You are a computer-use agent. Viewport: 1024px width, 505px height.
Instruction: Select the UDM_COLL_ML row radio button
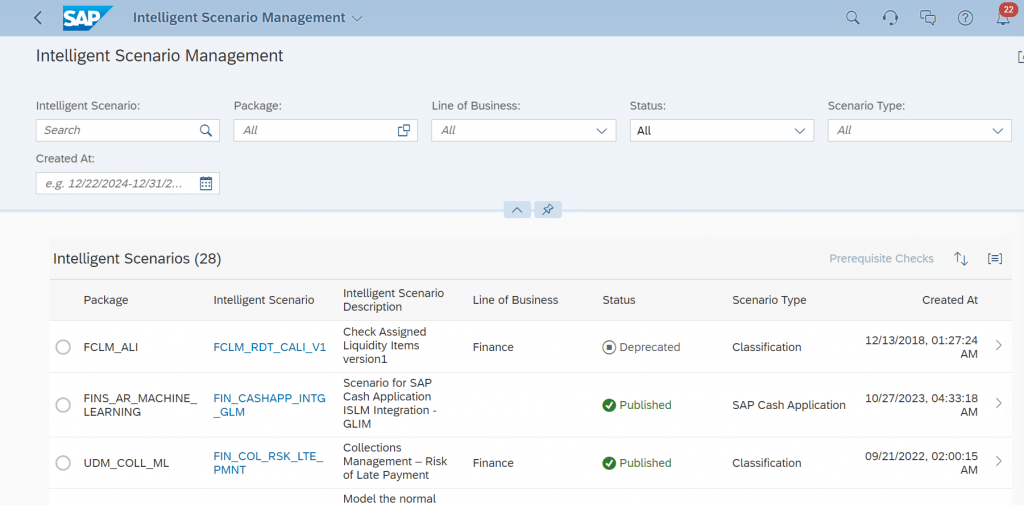[63, 463]
